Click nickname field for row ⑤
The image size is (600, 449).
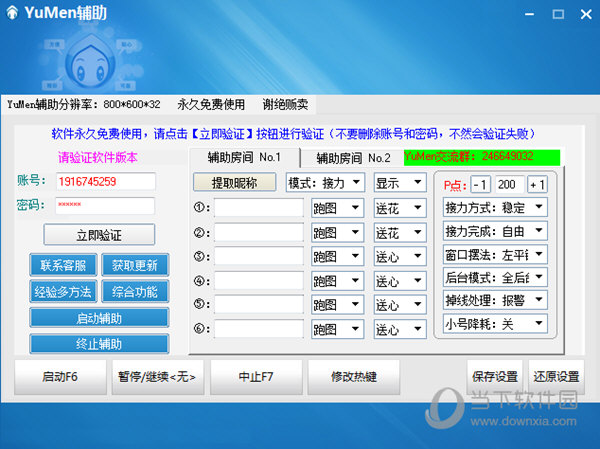(259, 305)
